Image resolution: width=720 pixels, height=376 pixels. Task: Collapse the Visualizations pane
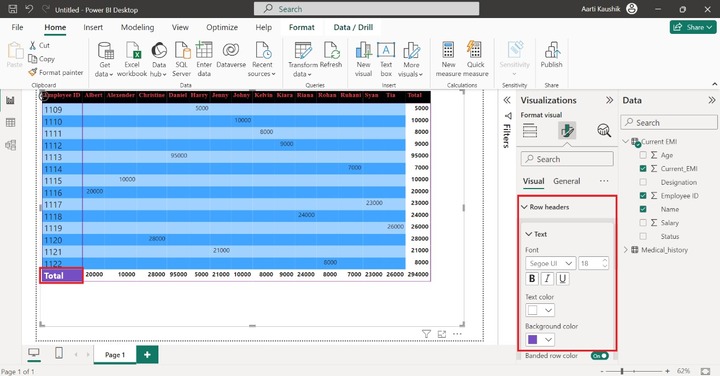[x=609, y=100]
